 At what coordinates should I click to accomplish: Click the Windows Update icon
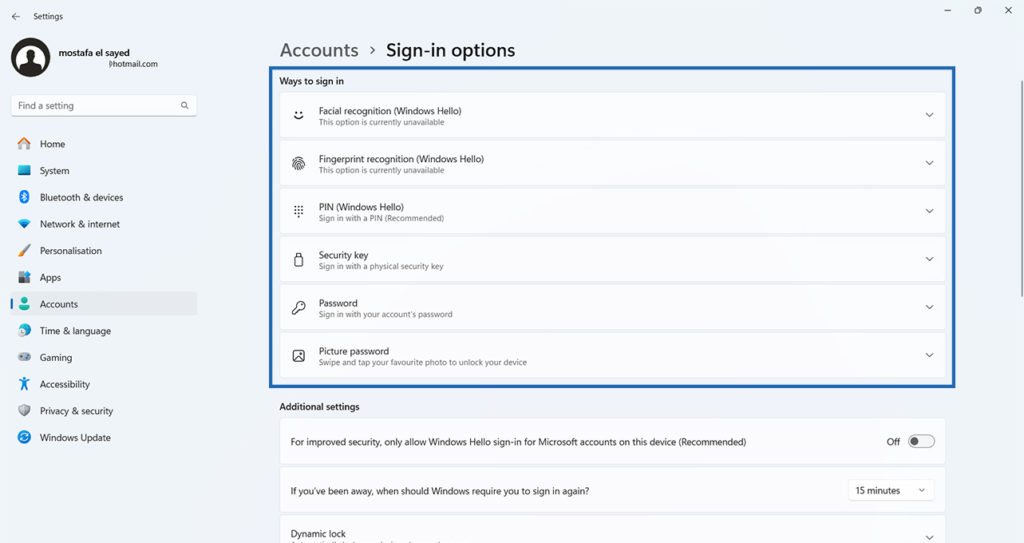(x=24, y=438)
